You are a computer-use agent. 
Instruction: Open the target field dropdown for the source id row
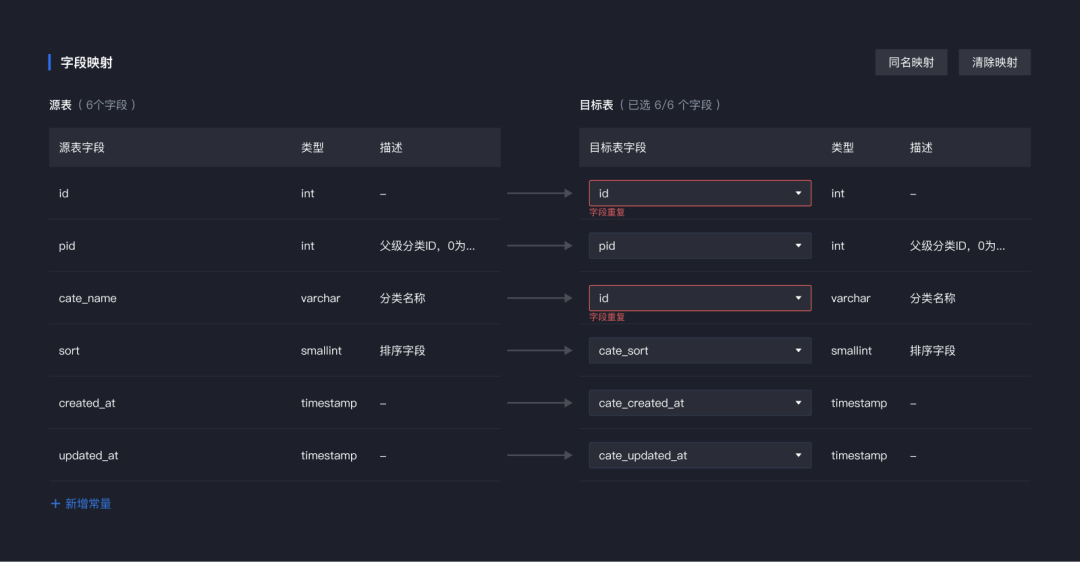click(700, 194)
